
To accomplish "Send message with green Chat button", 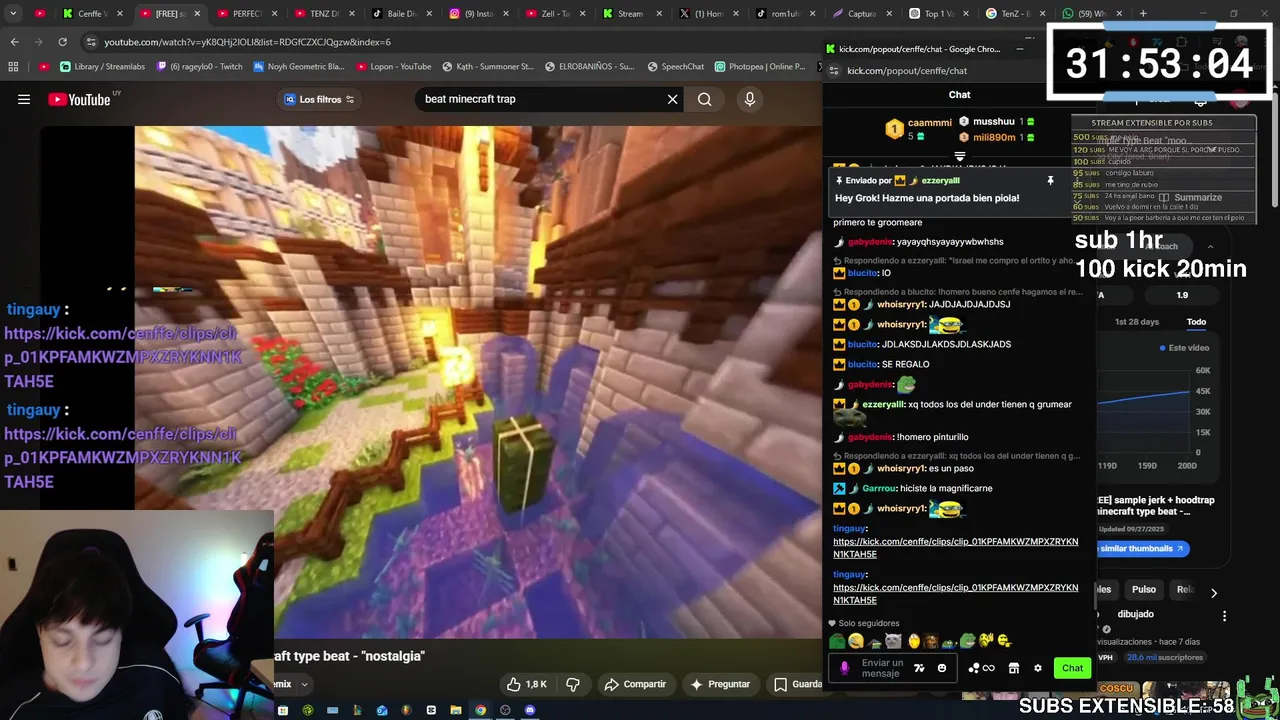I will [1072, 668].
